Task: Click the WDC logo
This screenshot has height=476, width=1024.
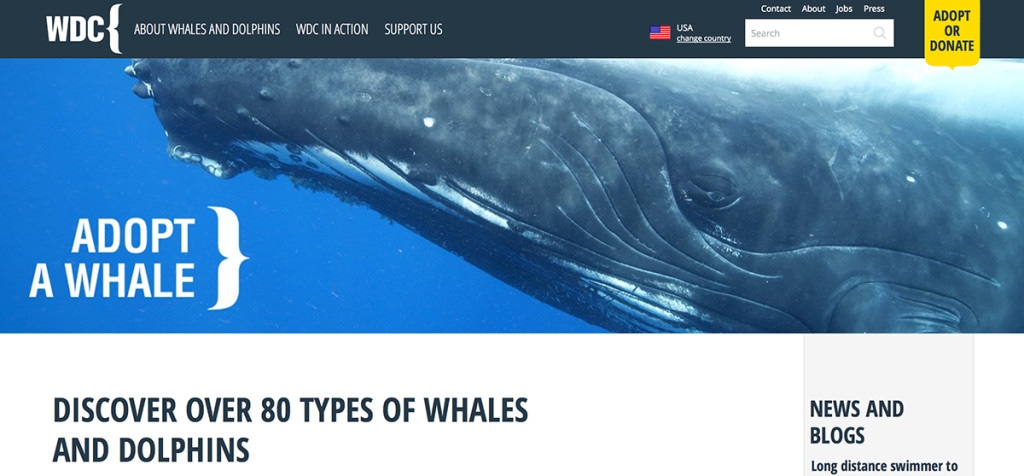Action: point(84,29)
